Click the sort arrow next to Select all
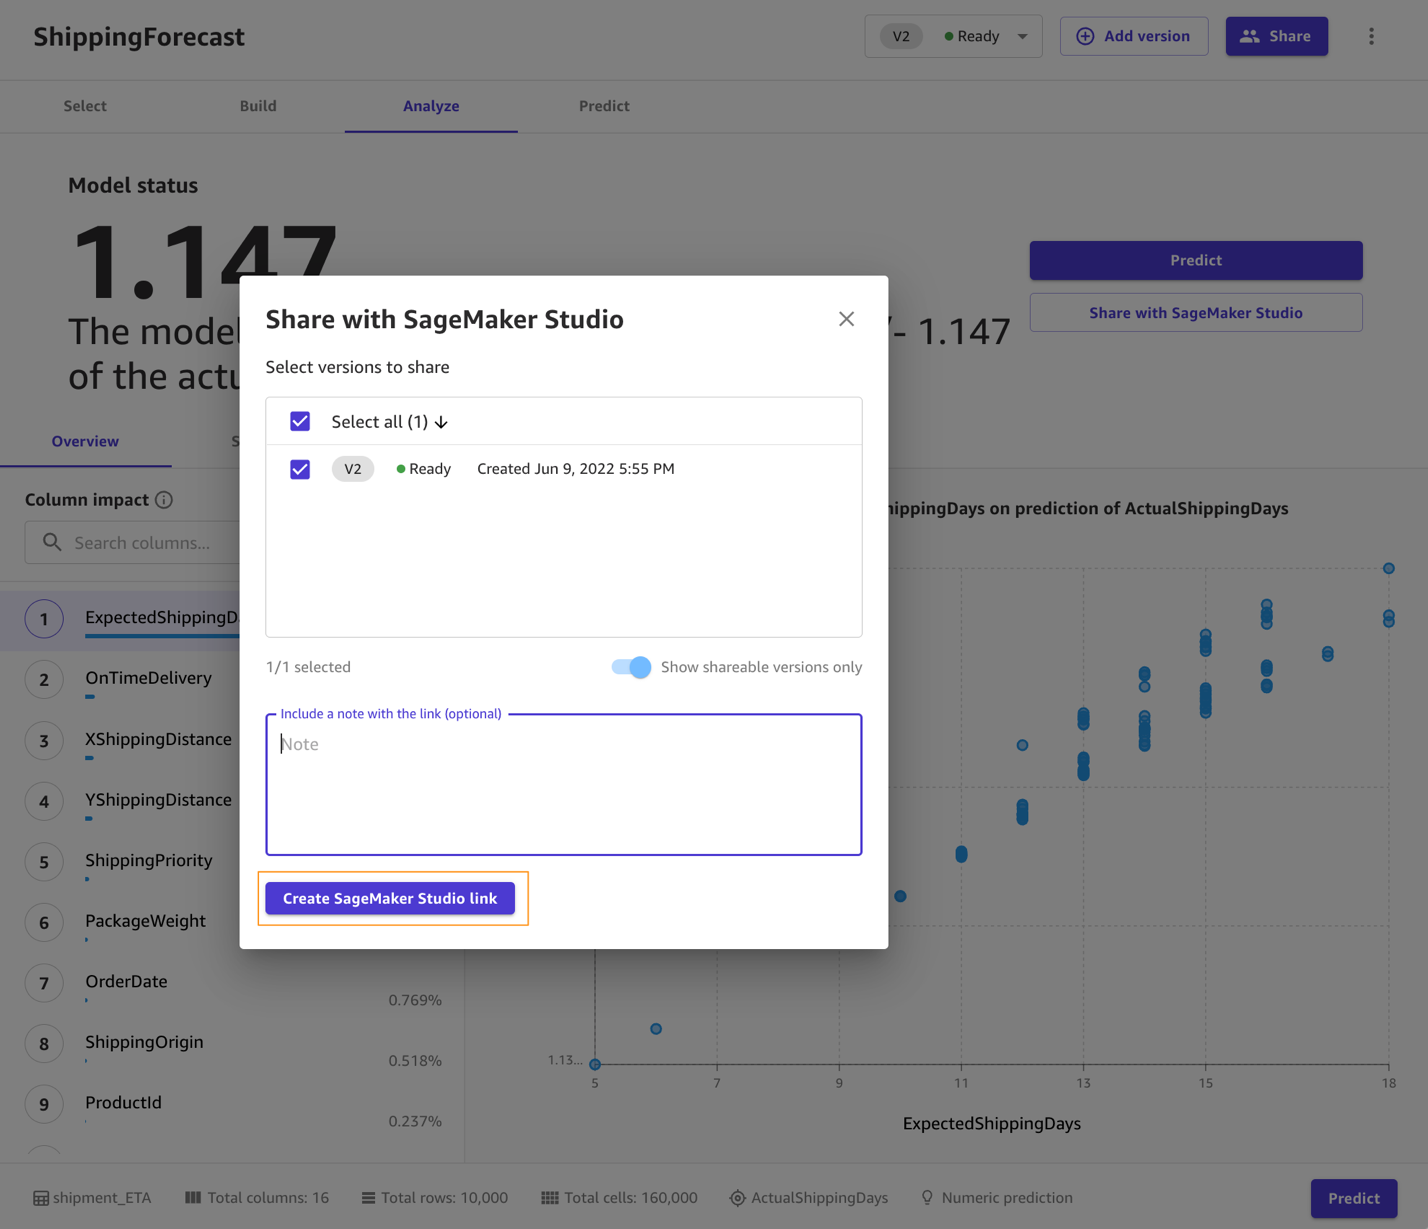The width and height of the screenshot is (1428, 1229). pyautogui.click(x=441, y=422)
